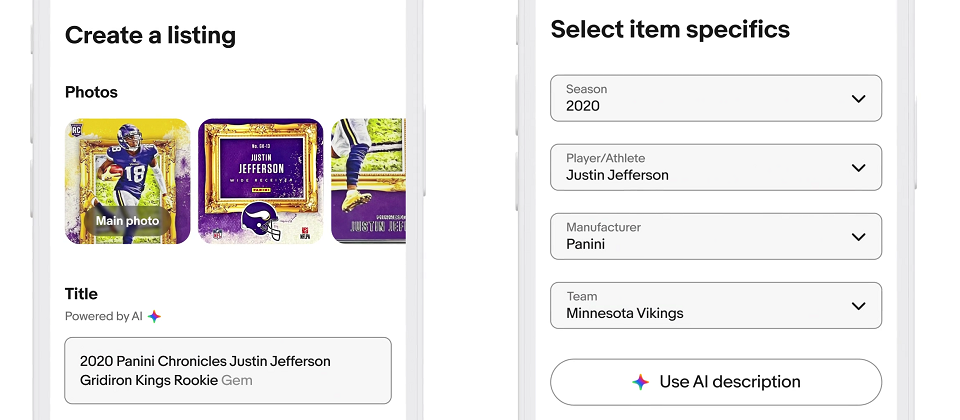Select the Justin Jefferson card back photo

tap(261, 181)
